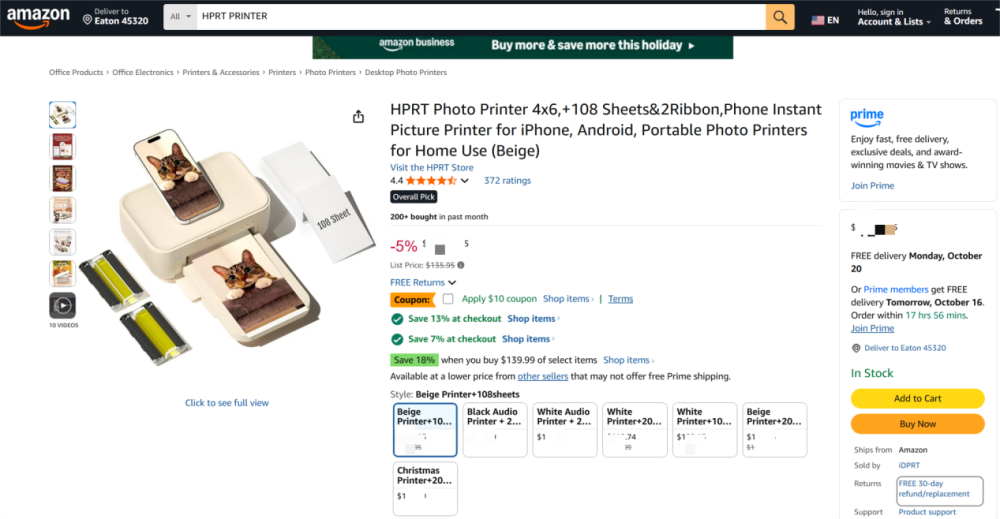Play the product videos thumbnail
The image size is (1000, 519).
pyautogui.click(x=62, y=305)
